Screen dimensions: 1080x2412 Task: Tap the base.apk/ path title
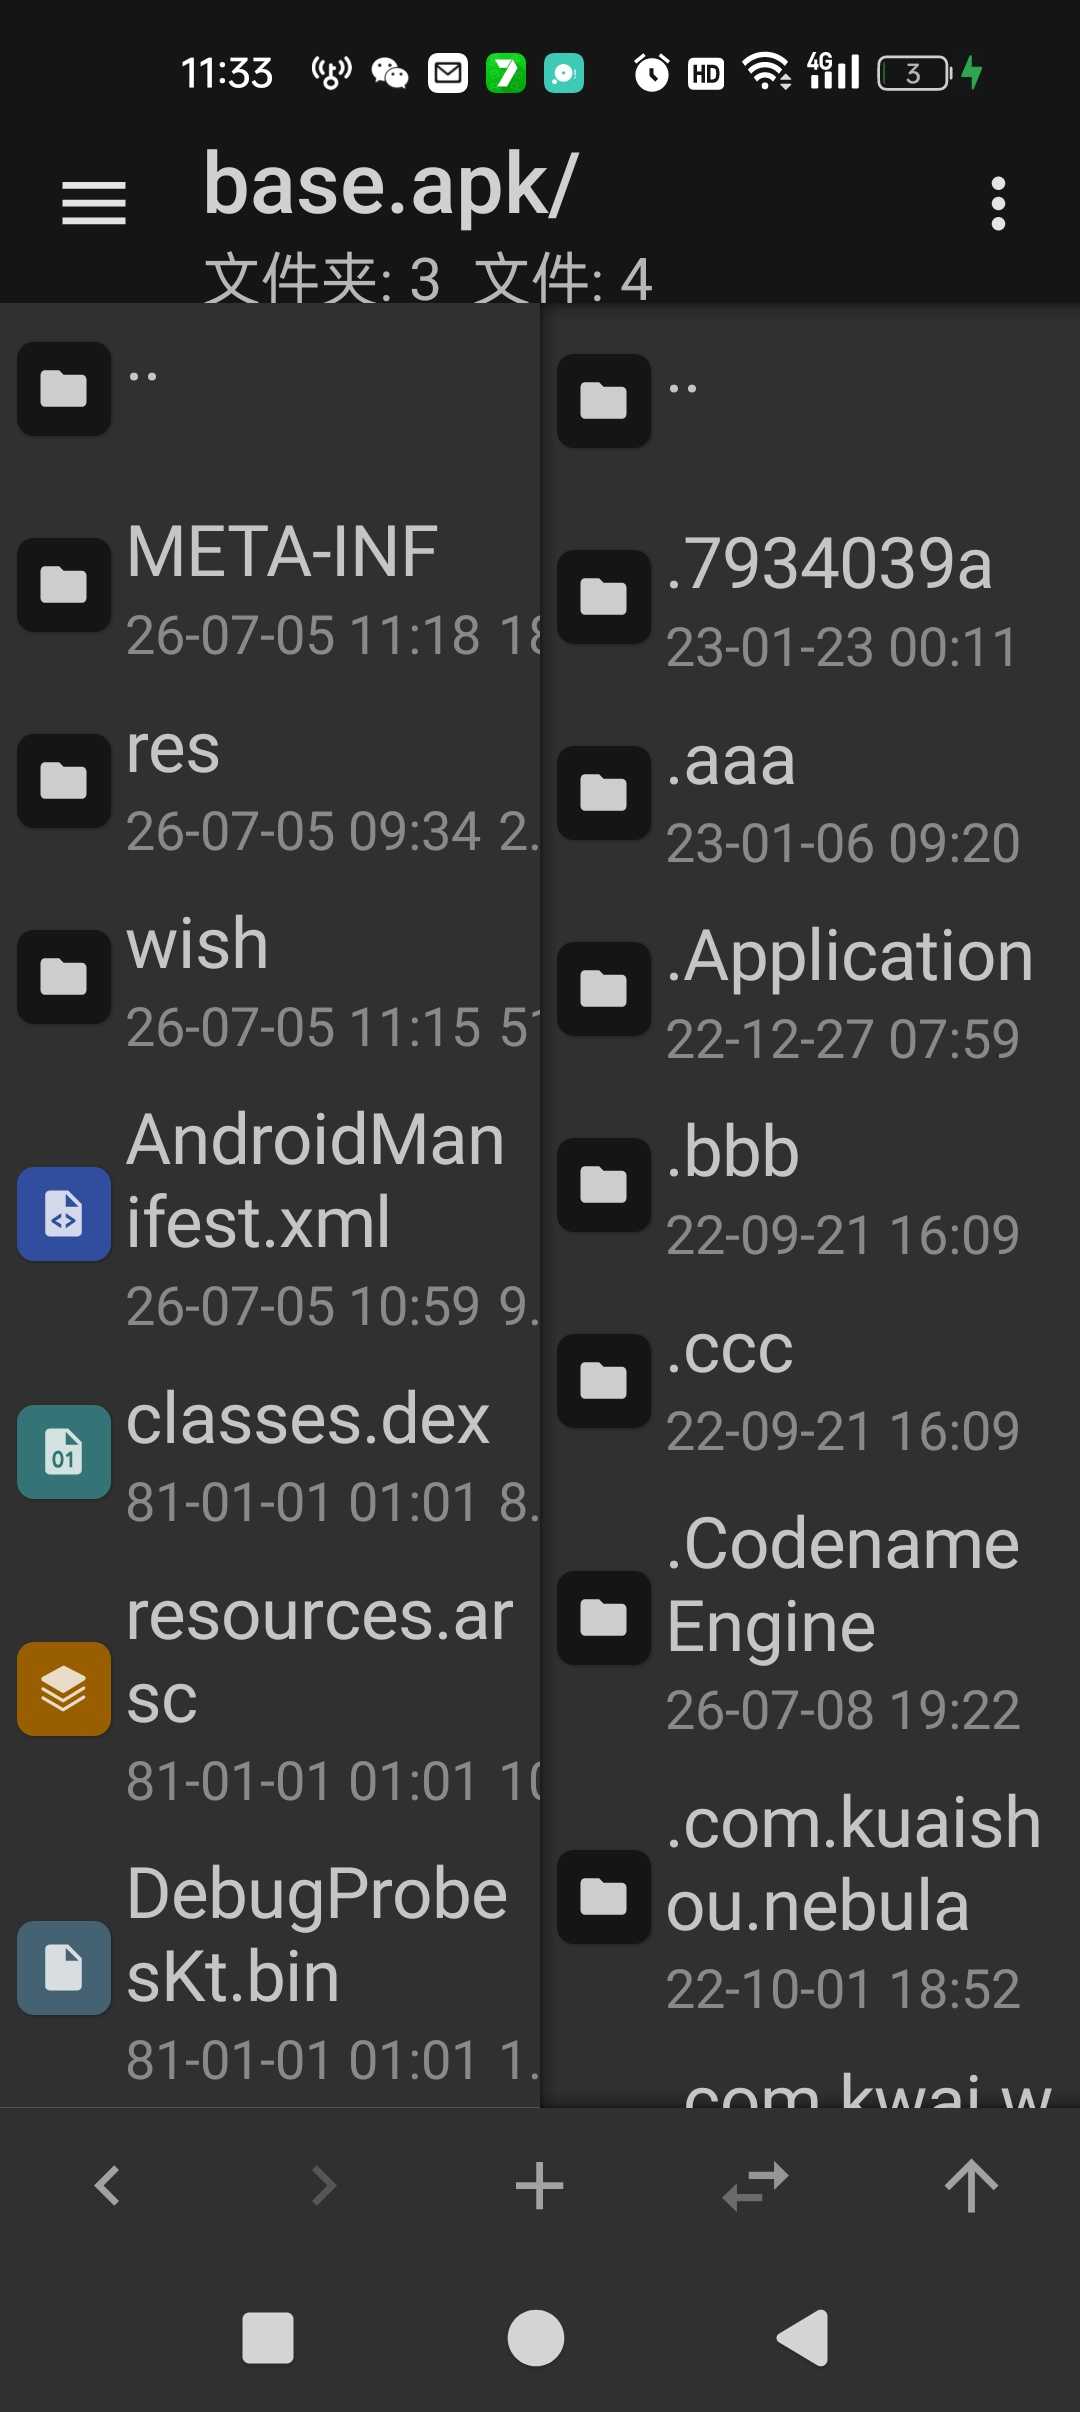(390, 185)
